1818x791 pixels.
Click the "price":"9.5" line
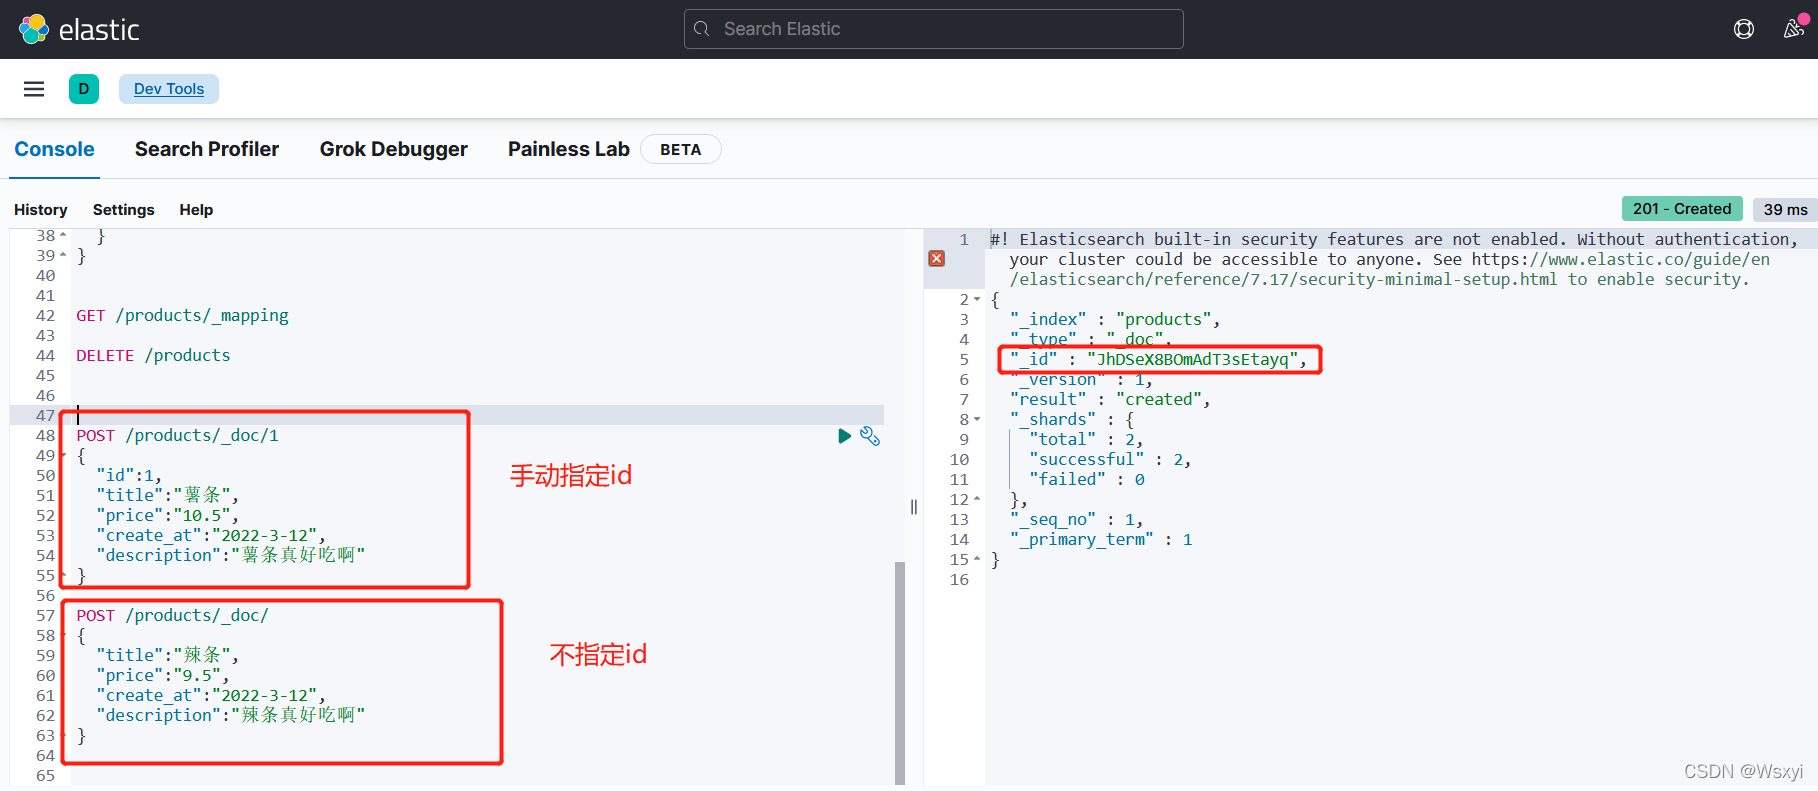tap(162, 676)
